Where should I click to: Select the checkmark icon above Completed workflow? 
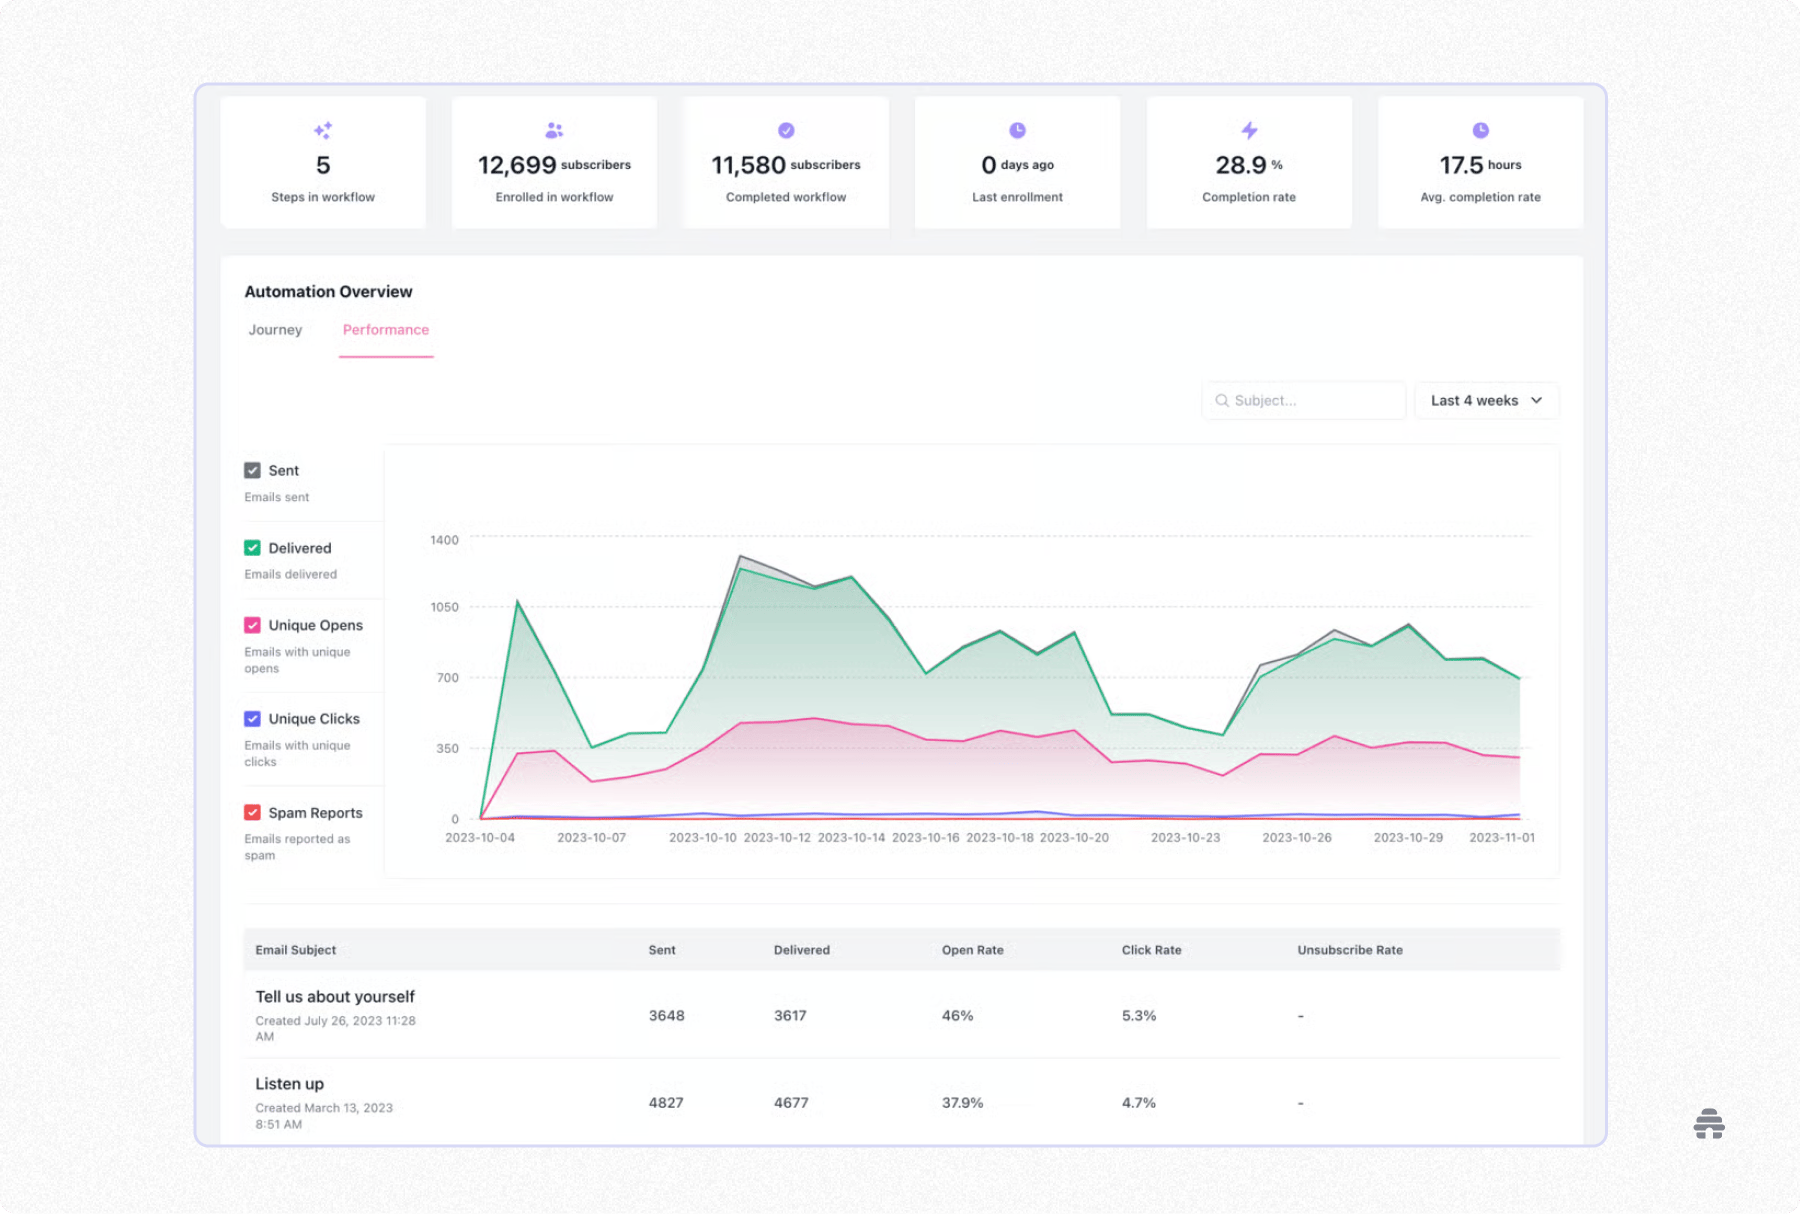pyautogui.click(x=786, y=129)
